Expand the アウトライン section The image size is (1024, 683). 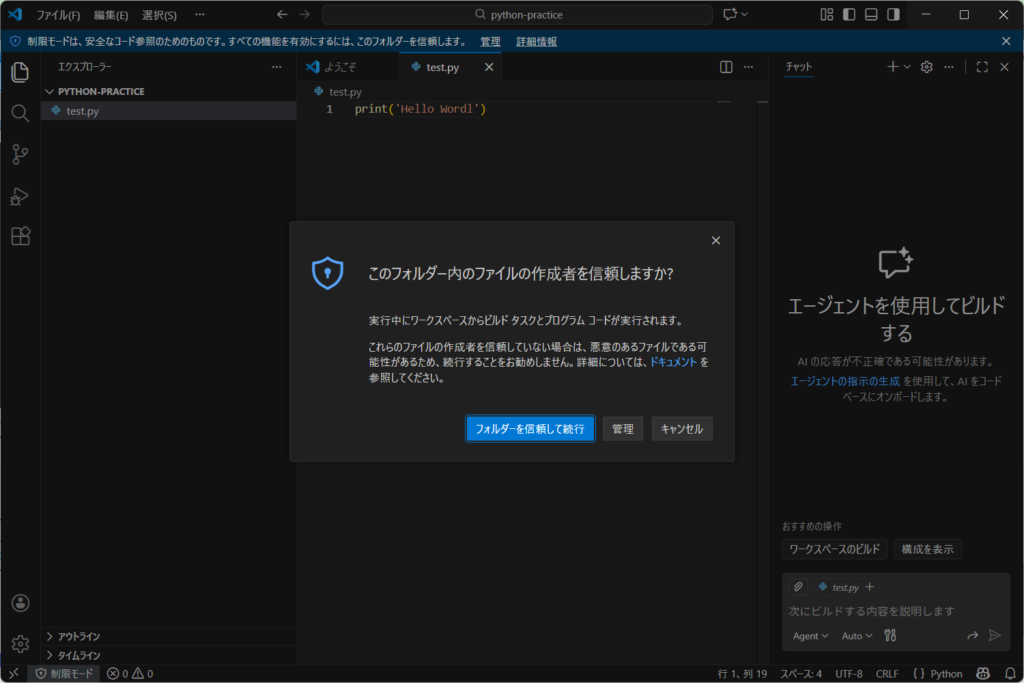pos(78,636)
